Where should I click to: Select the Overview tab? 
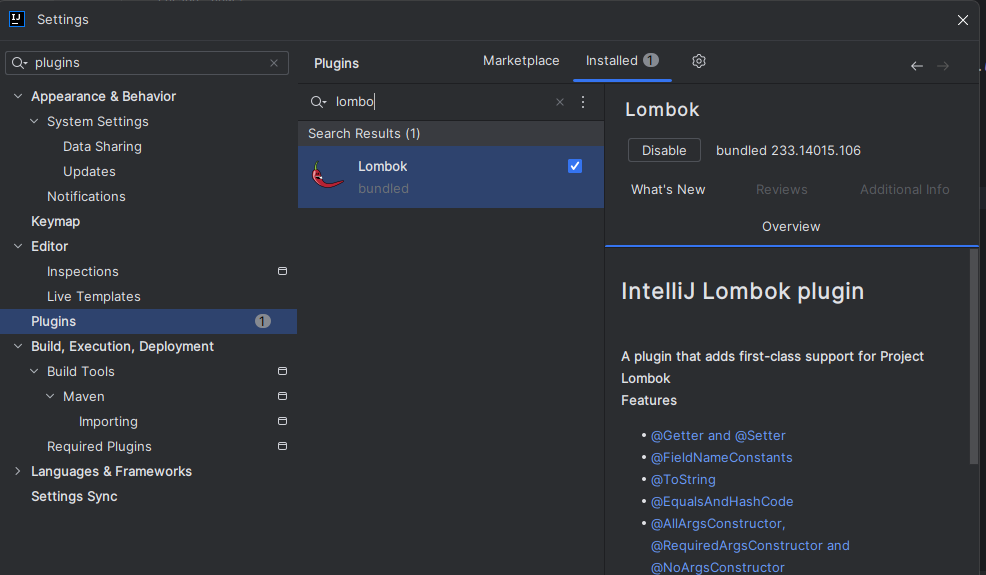pos(791,226)
